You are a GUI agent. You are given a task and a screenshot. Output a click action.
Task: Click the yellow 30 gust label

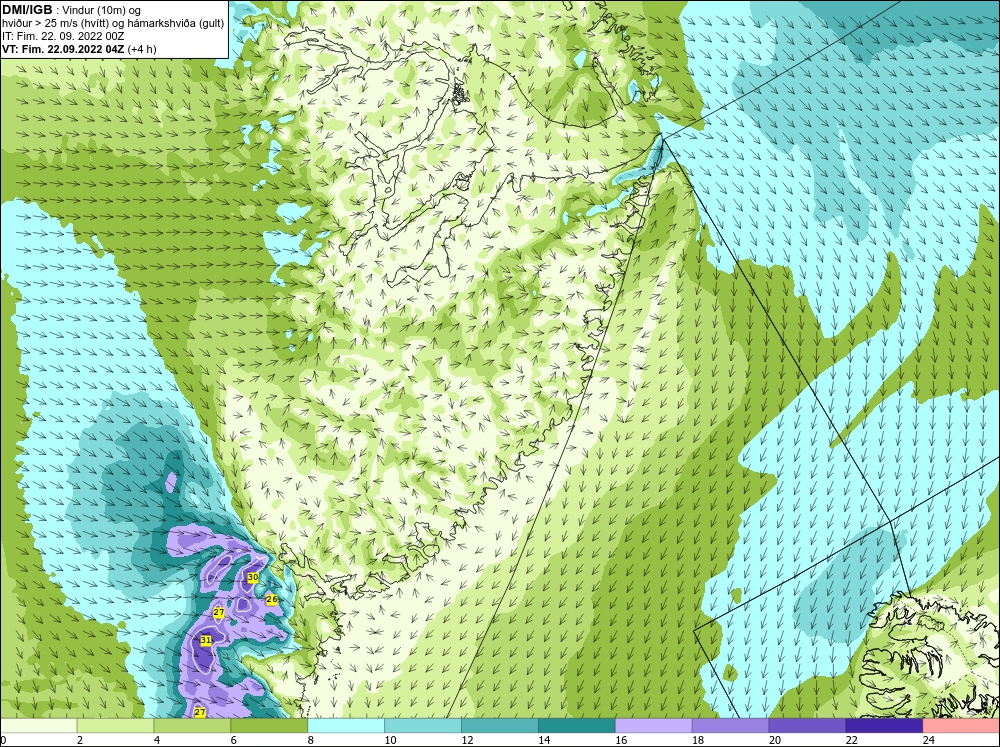(x=253, y=577)
